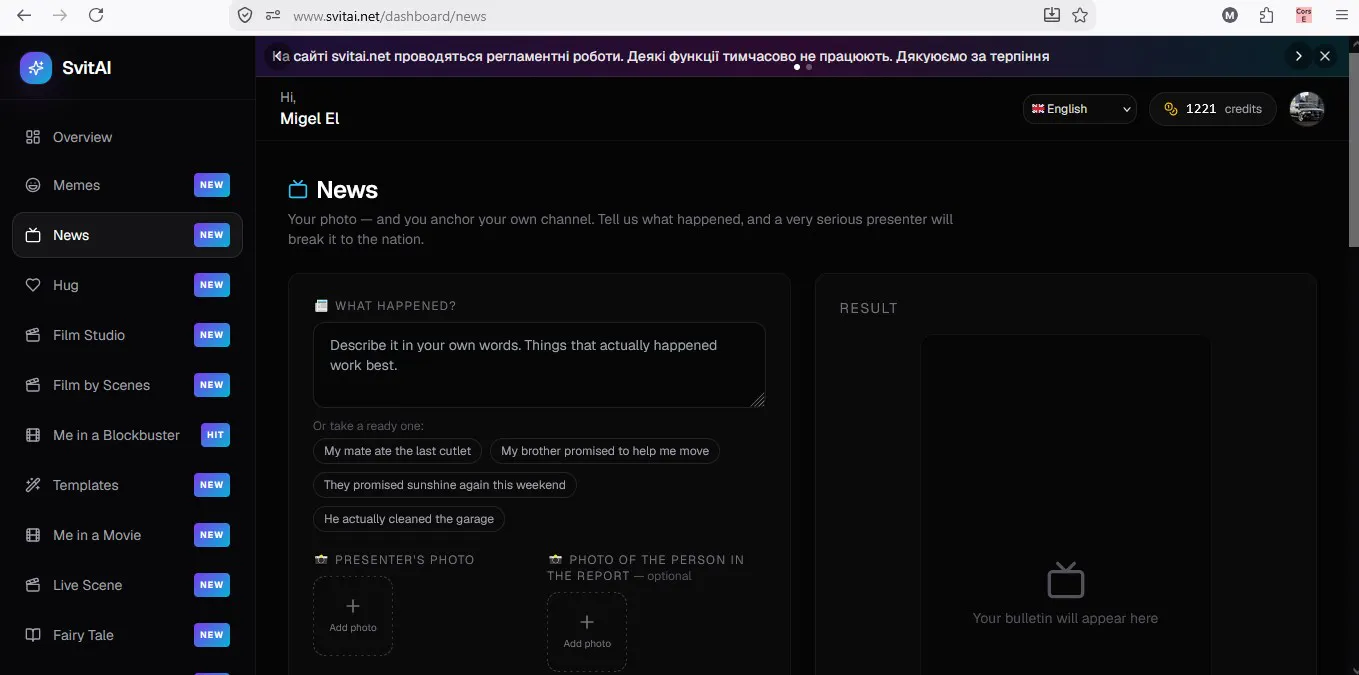Open the English language dropdown
This screenshot has width=1359, height=675.
(1080, 109)
